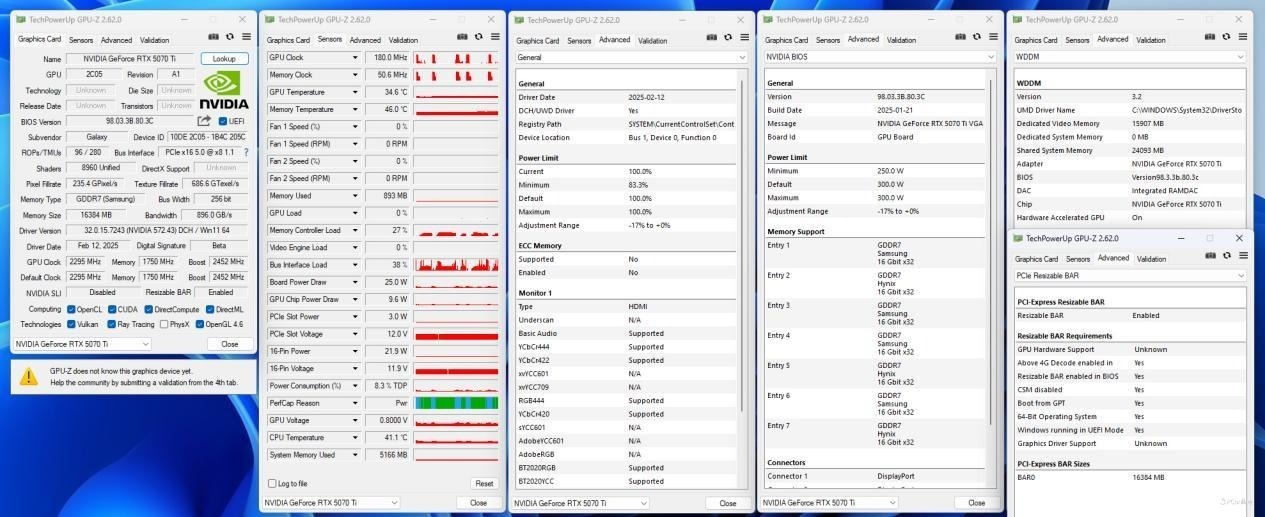Image resolution: width=1265 pixels, height=517 pixels.
Task: Open the NVIDIA BIOS category dropdown
Action: point(880,57)
